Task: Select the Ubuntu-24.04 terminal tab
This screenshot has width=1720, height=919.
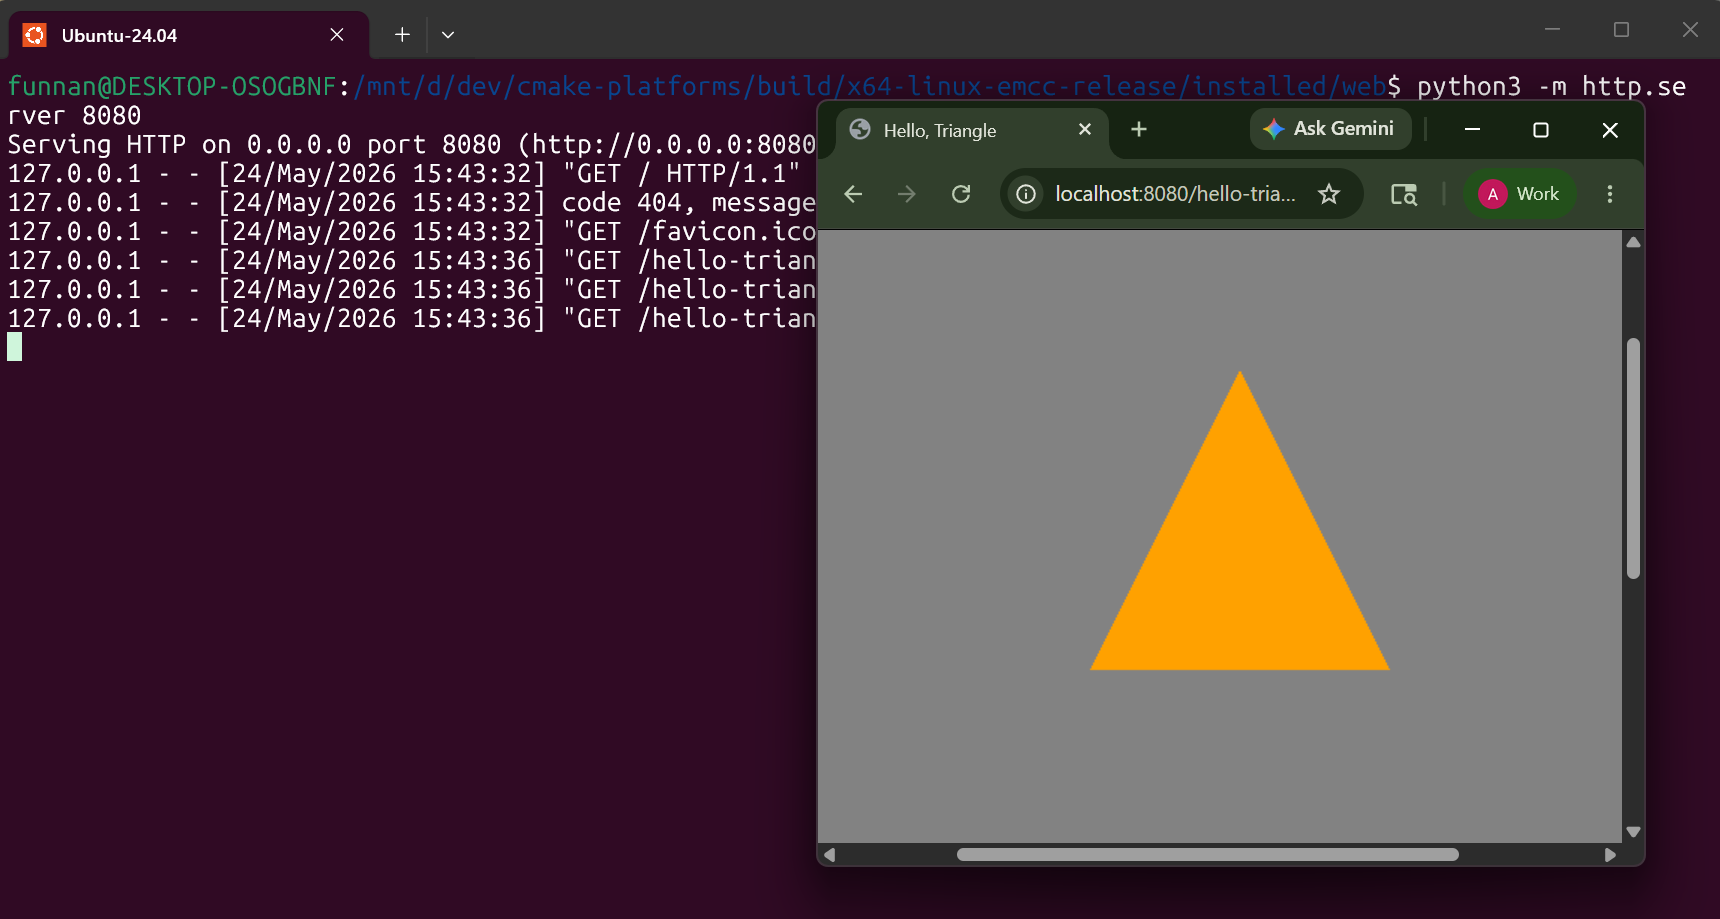Action: (x=189, y=35)
